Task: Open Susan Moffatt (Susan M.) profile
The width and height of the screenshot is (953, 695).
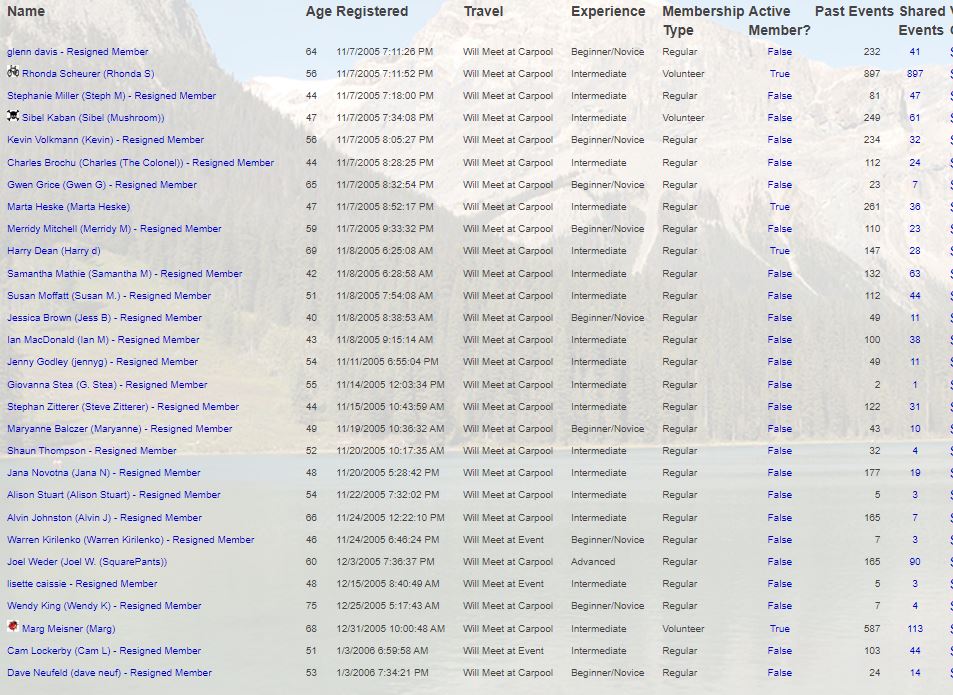Action: pyautogui.click(x=109, y=296)
